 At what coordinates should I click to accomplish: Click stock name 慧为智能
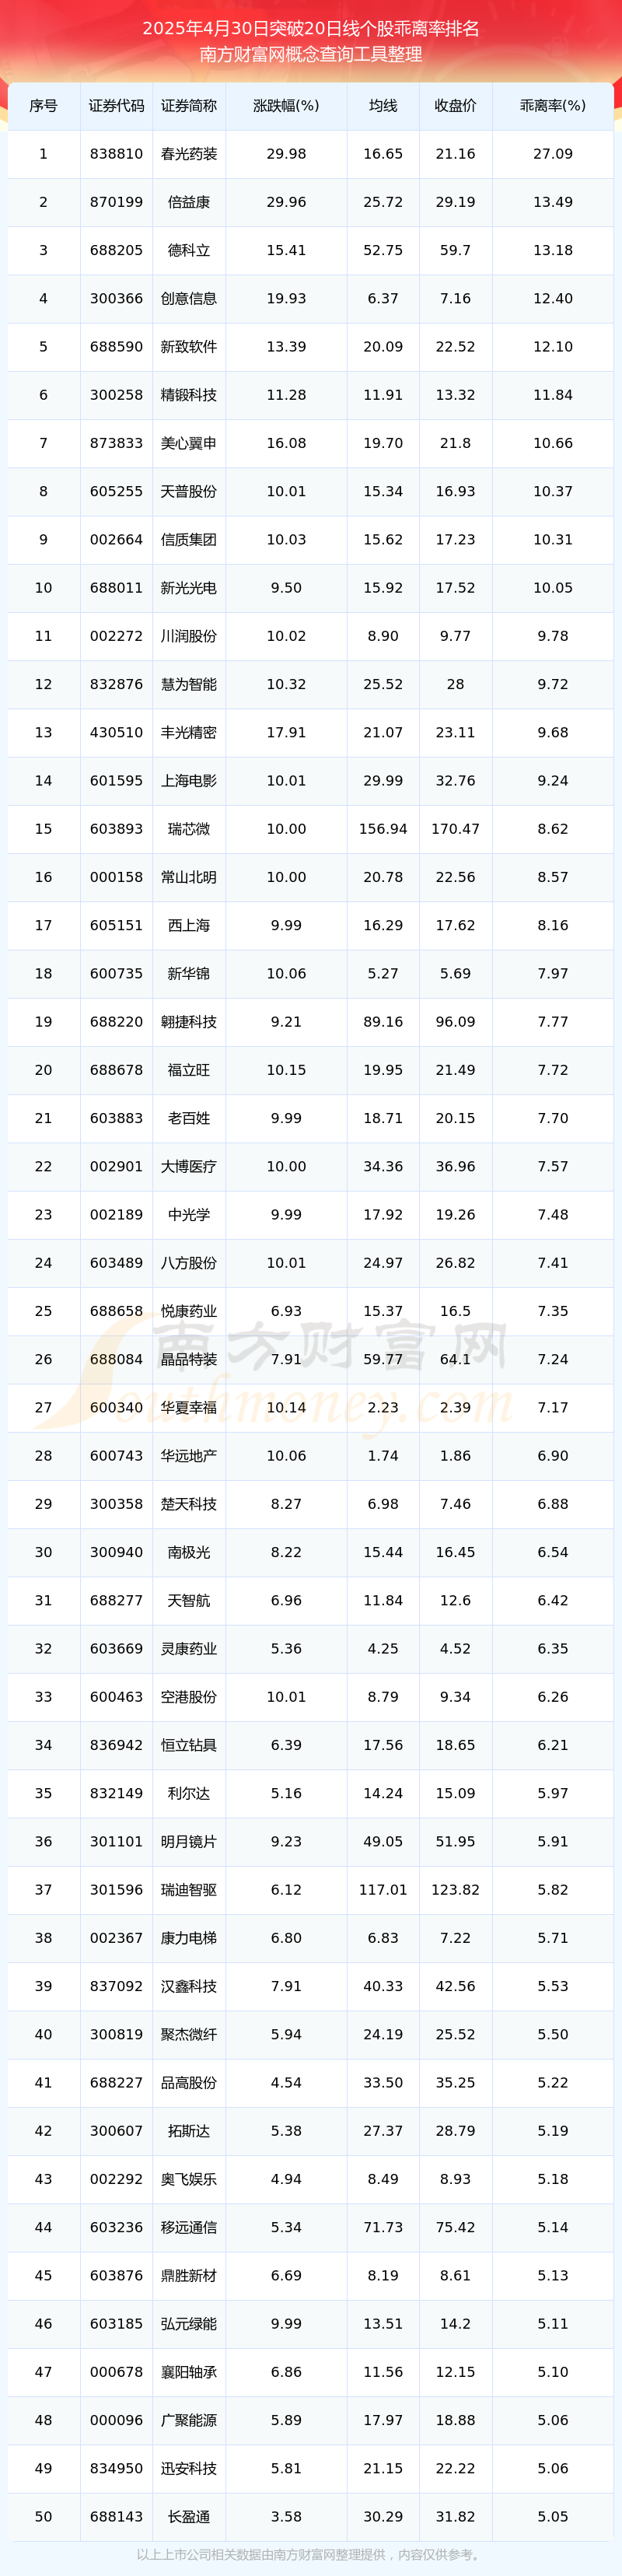coord(189,685)
